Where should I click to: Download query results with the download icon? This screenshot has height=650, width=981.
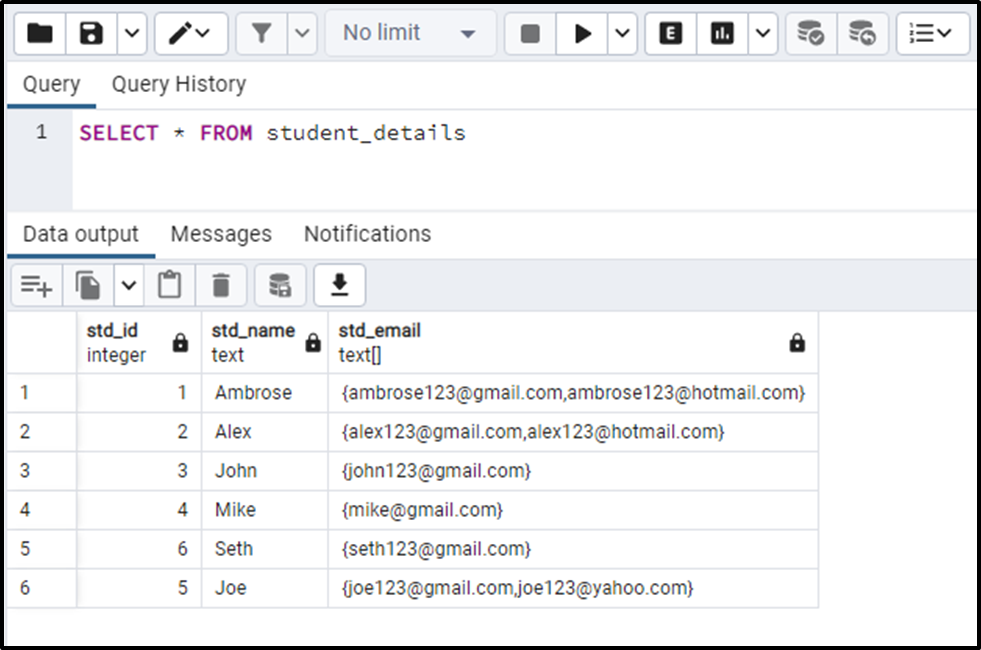[x=339, y=285]
